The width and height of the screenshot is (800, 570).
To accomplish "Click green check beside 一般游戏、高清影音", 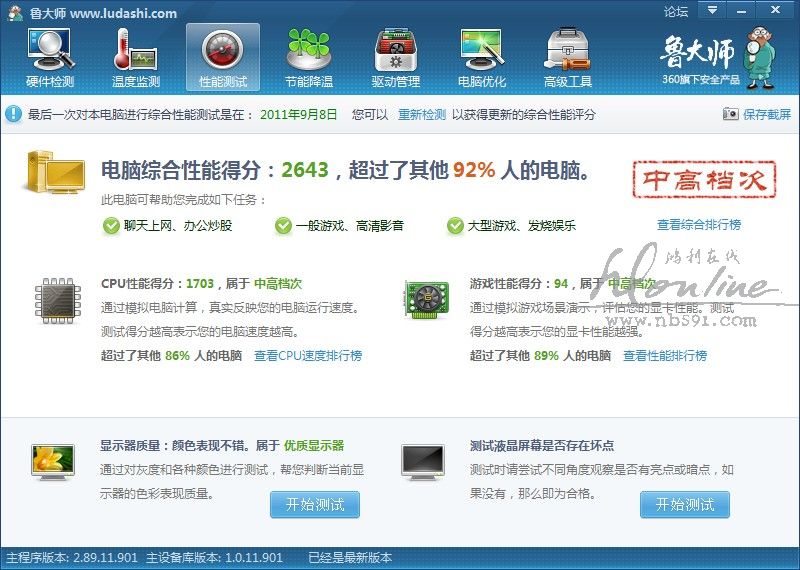I will coord(283,226).
